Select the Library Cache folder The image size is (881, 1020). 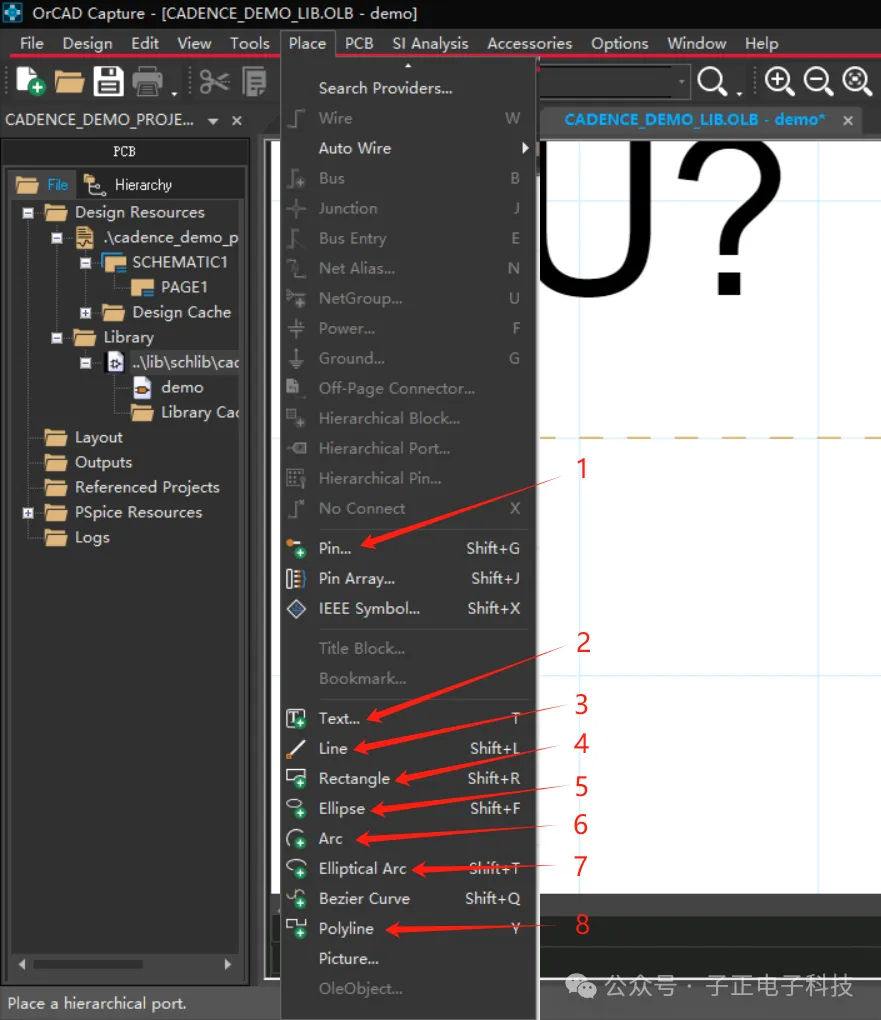[199, 412]
